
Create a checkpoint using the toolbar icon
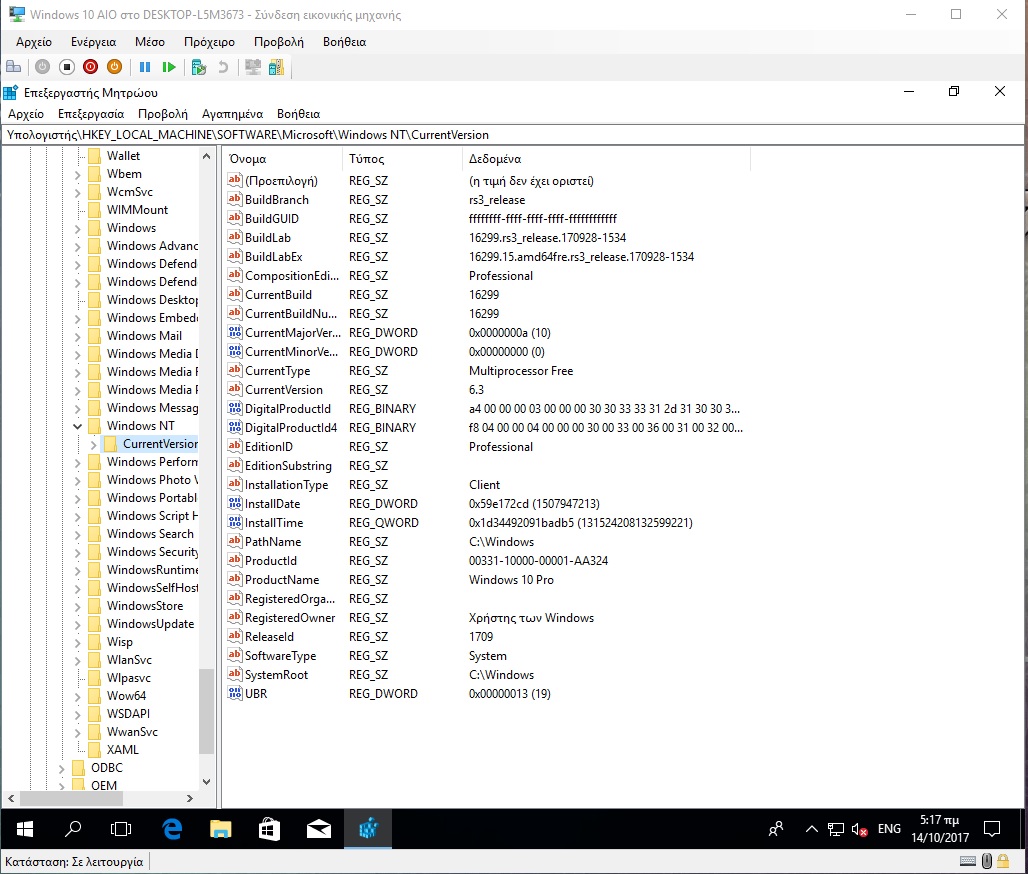pyautogui.click(x=199, y=67)
